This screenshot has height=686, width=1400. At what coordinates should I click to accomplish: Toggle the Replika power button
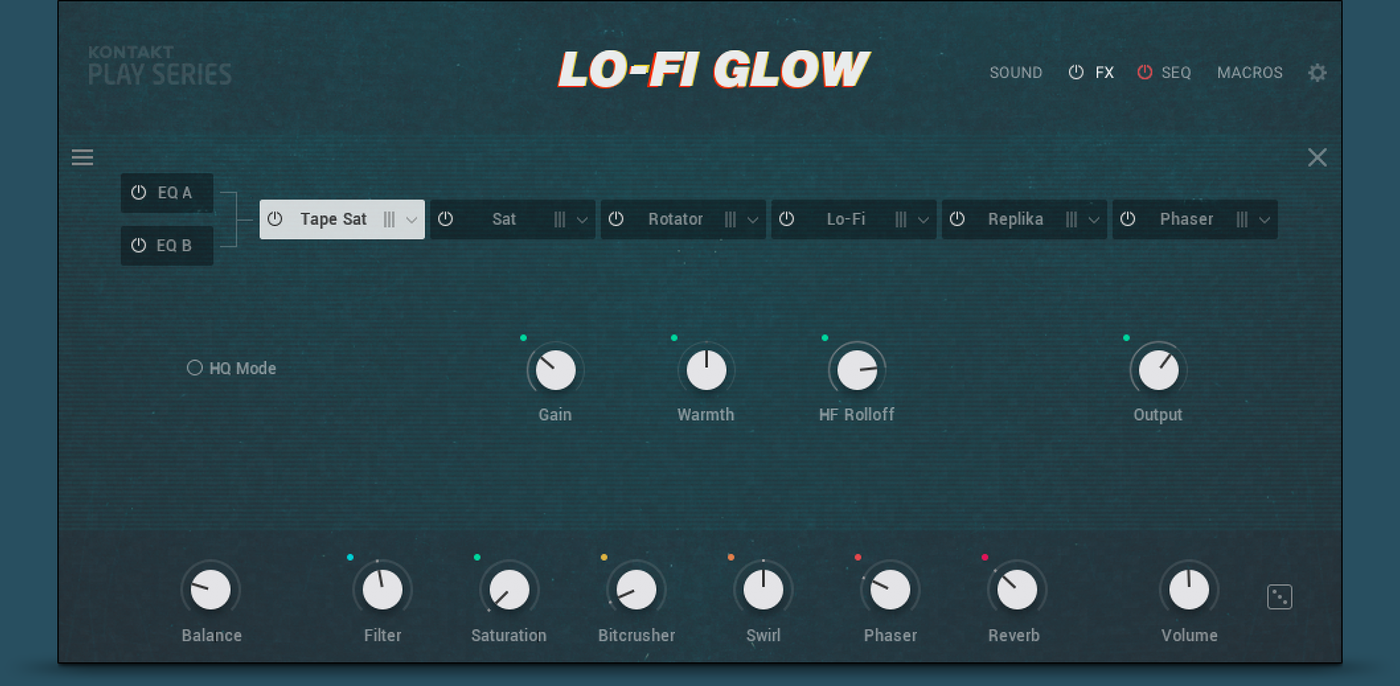click(957, 219)
